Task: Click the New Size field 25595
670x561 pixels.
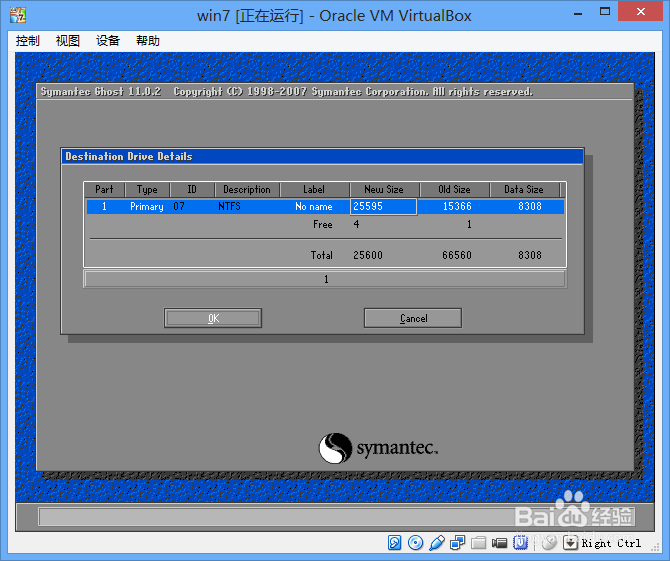Action: (383, 206)
